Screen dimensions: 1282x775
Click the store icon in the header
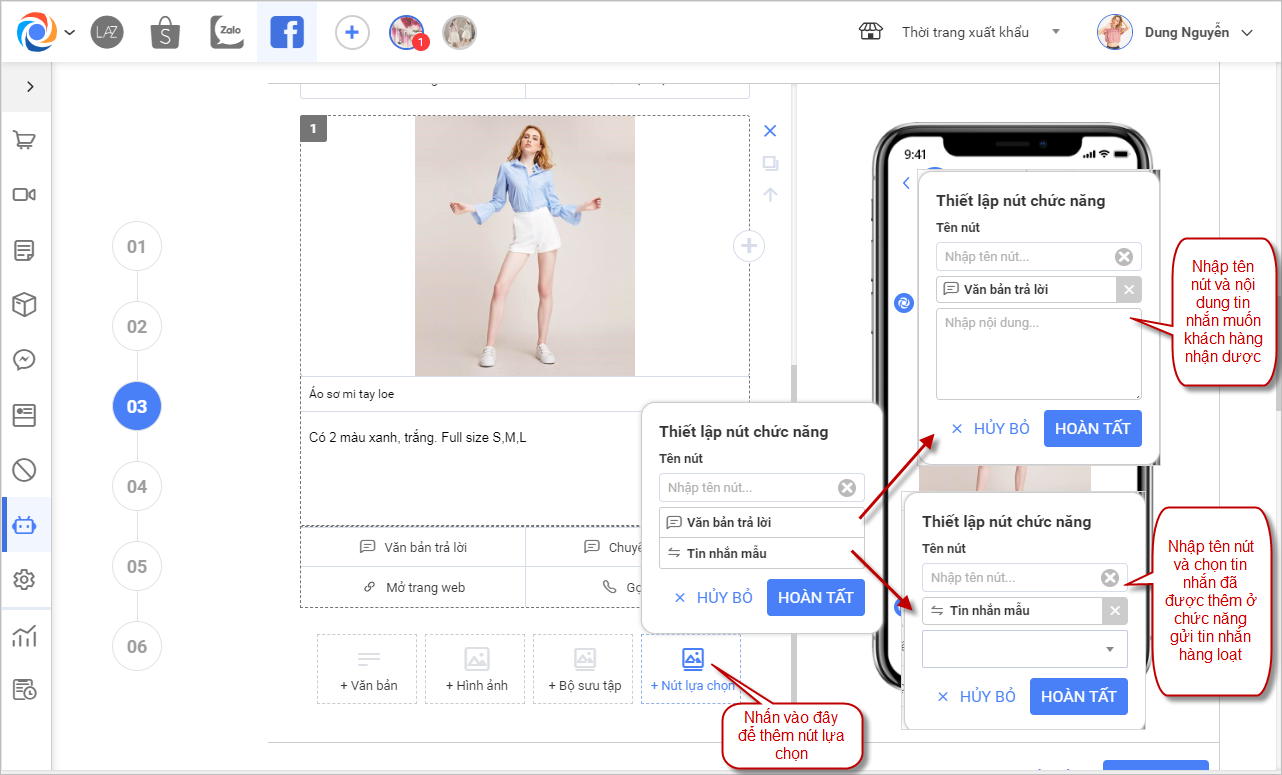[871, 32]
